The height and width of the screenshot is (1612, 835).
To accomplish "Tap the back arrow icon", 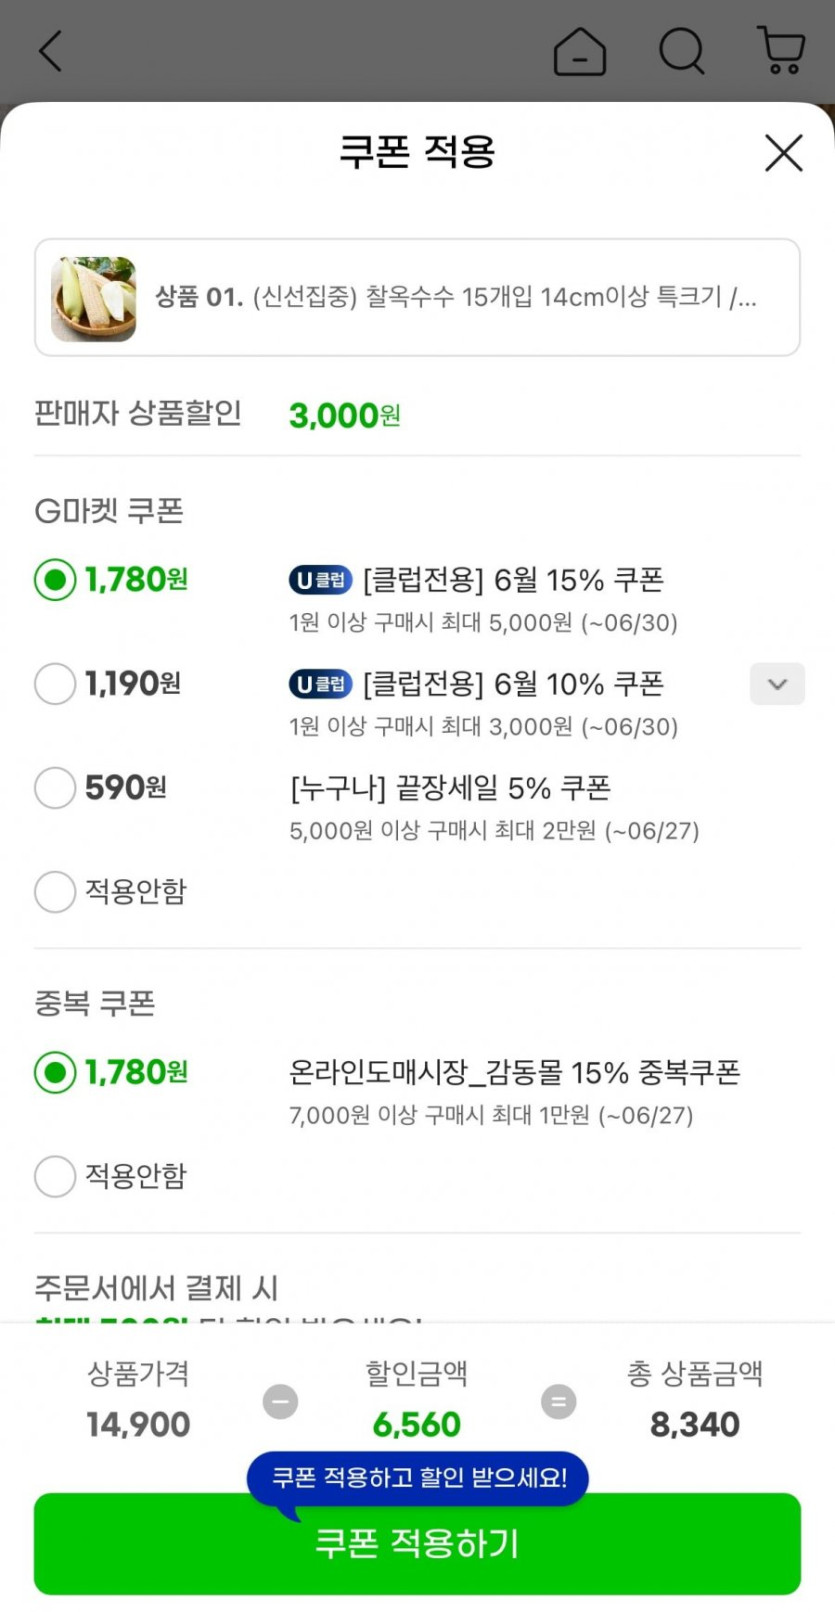I will [x=50, y=50].
